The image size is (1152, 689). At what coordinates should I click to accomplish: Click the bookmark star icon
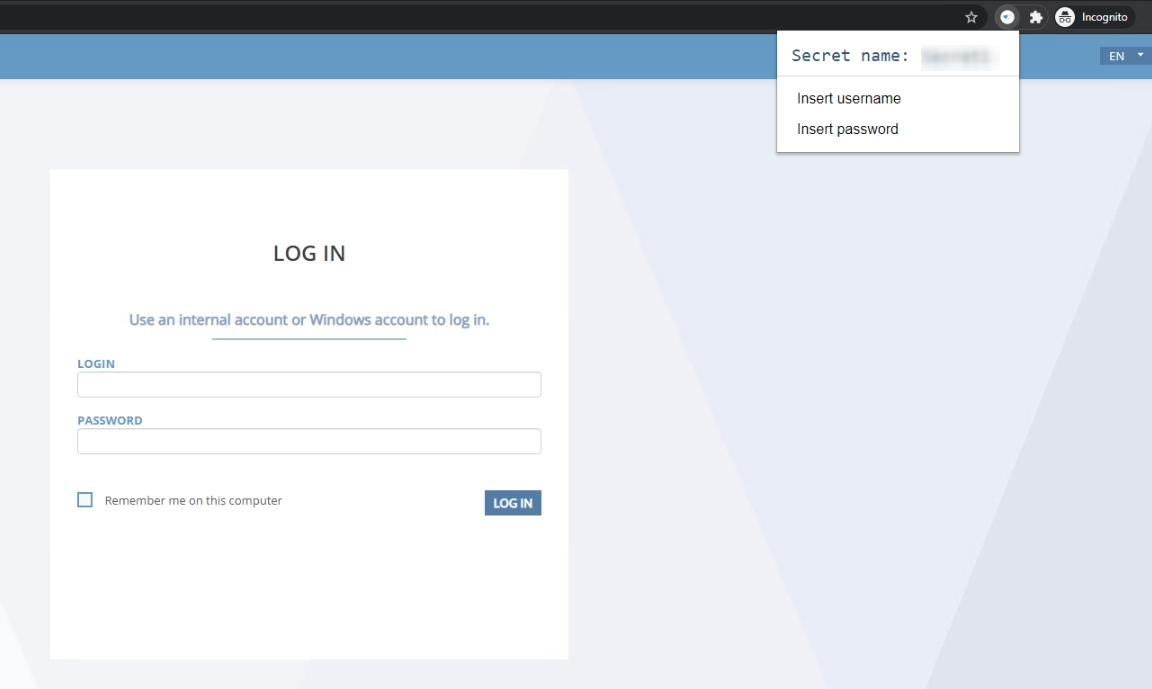point(970,17)
